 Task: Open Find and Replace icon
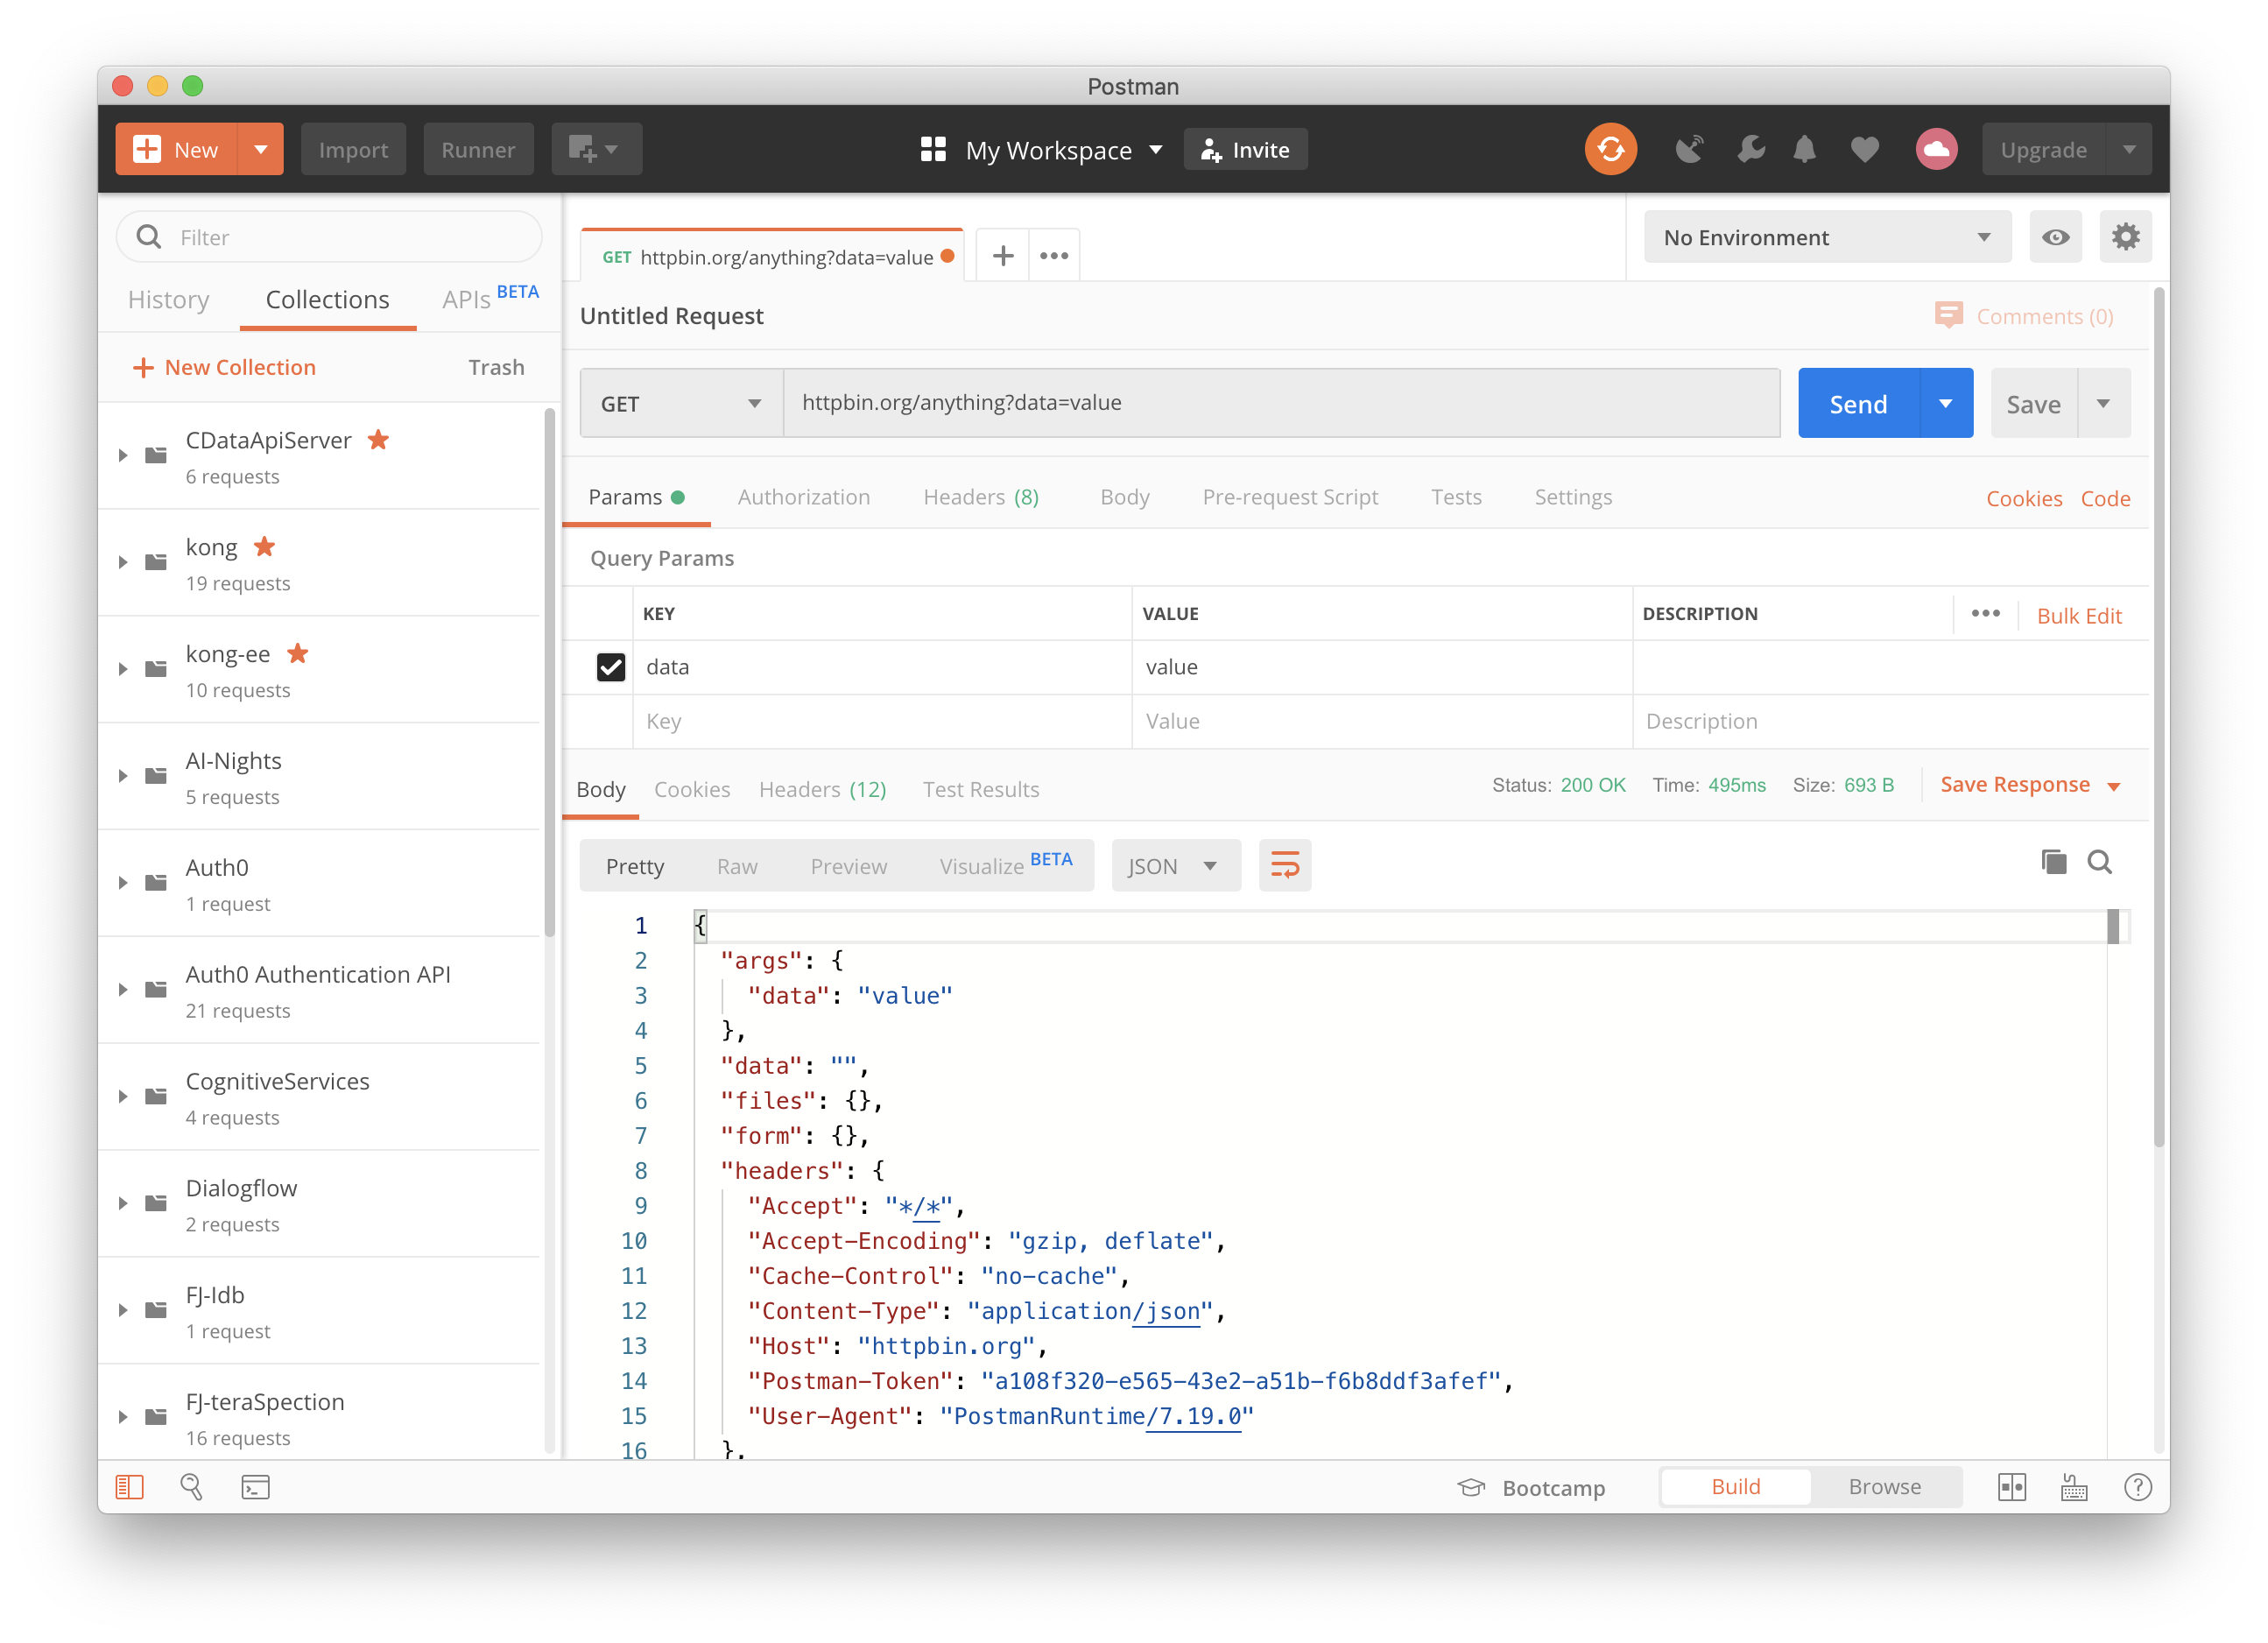pyautogui.click(x=191, y=1487)
